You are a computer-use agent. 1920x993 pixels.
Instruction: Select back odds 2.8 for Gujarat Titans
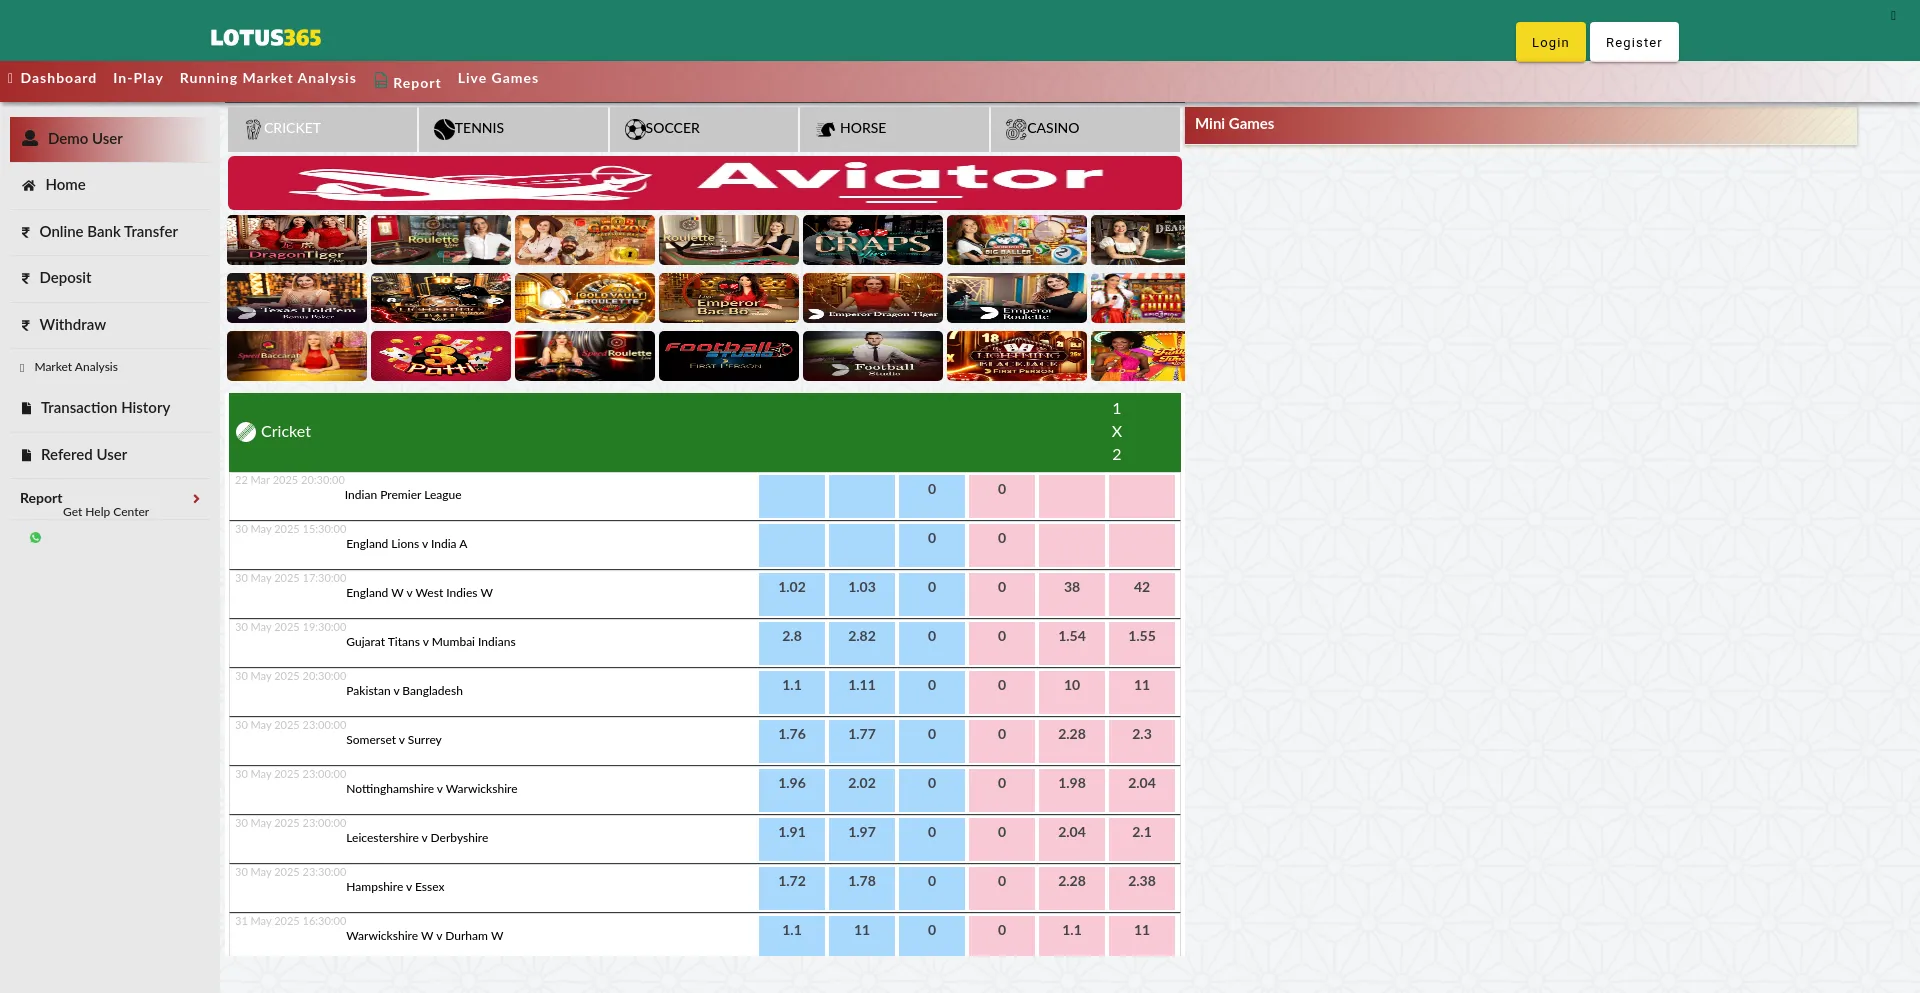[x=792, y=643]
